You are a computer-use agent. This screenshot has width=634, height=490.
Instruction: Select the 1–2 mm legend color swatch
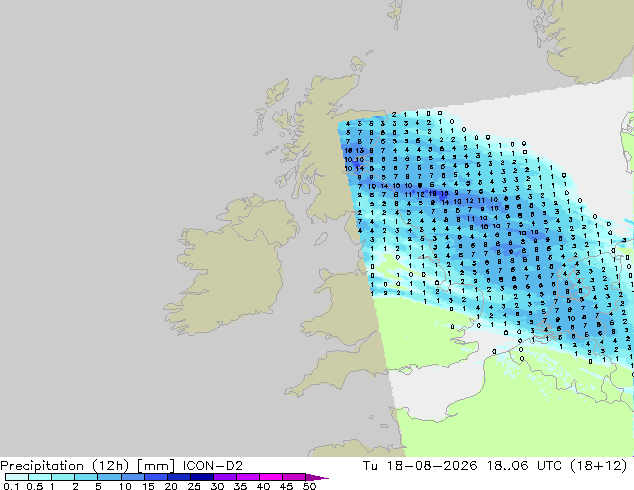click(x=63, y=477)
